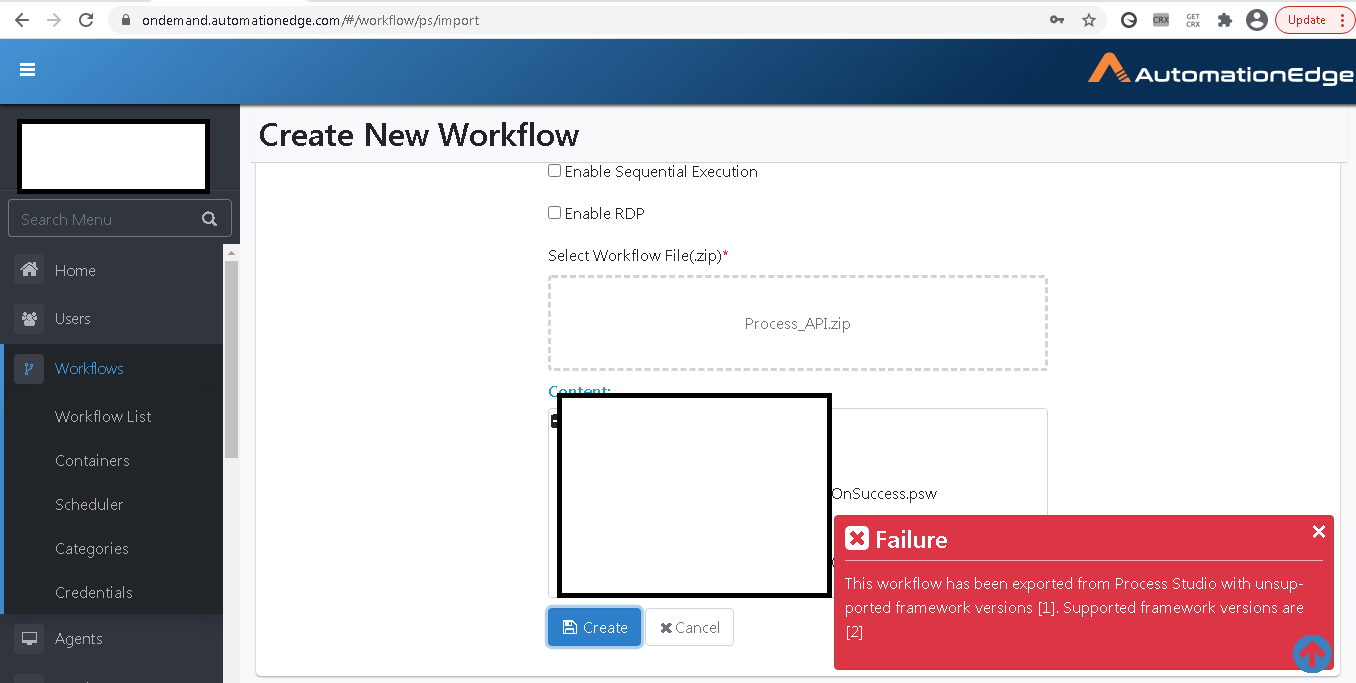This screenshot has width=1356, height=683.
Task: Click the saved password key icon
Action: (1057, 20)
